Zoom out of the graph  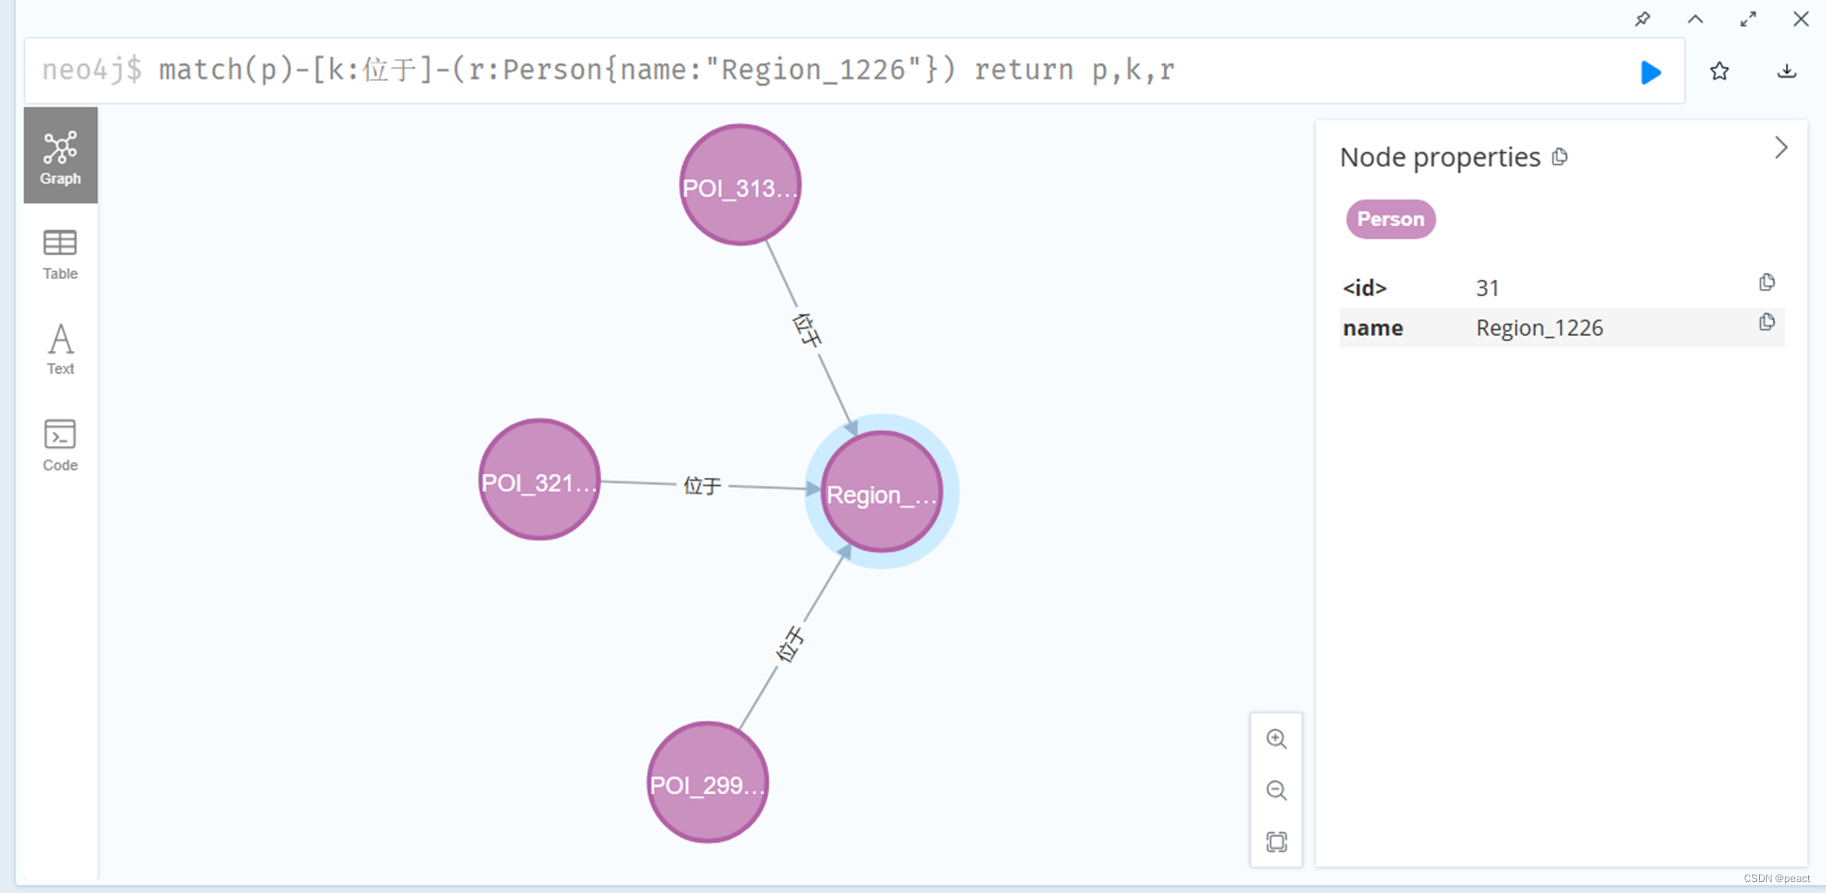(1276, 790)
